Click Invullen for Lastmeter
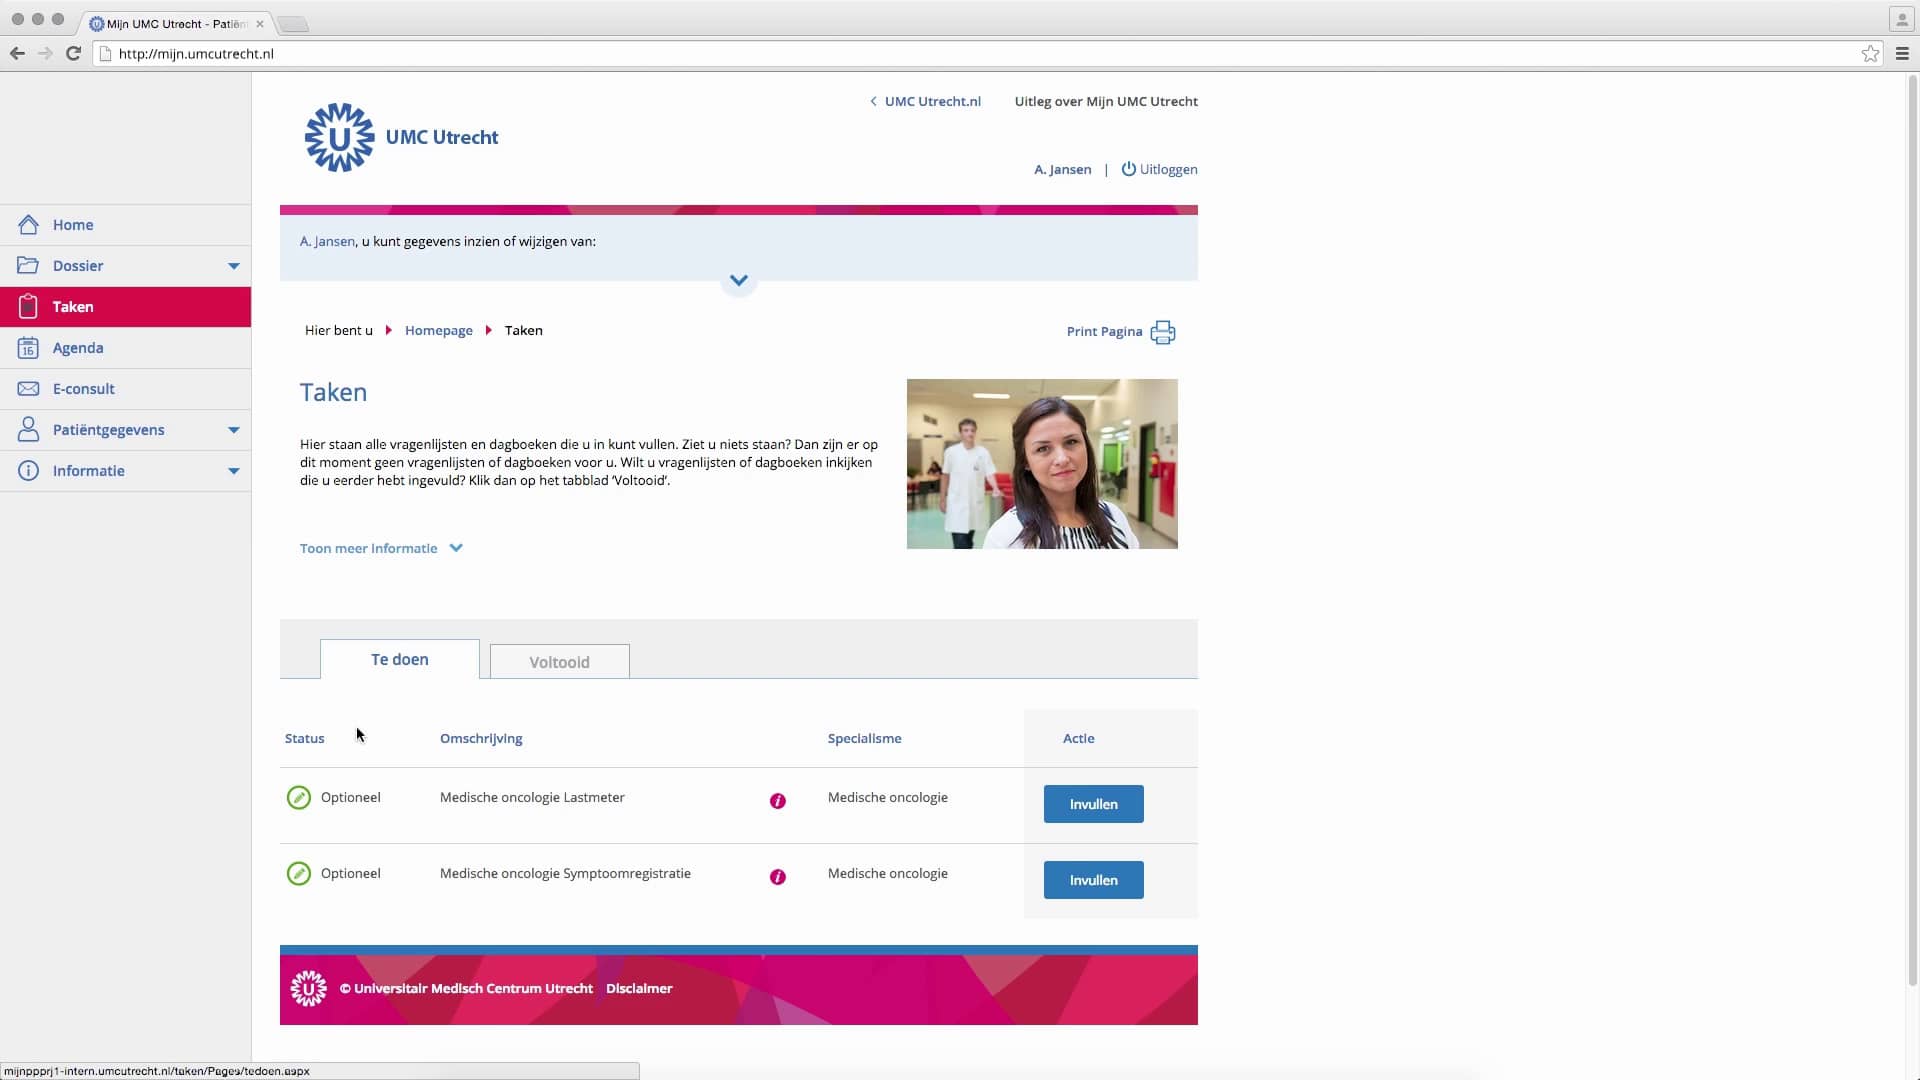Image resolution: width=1920 pixels, height=1080 pixels. (1093, 804)
